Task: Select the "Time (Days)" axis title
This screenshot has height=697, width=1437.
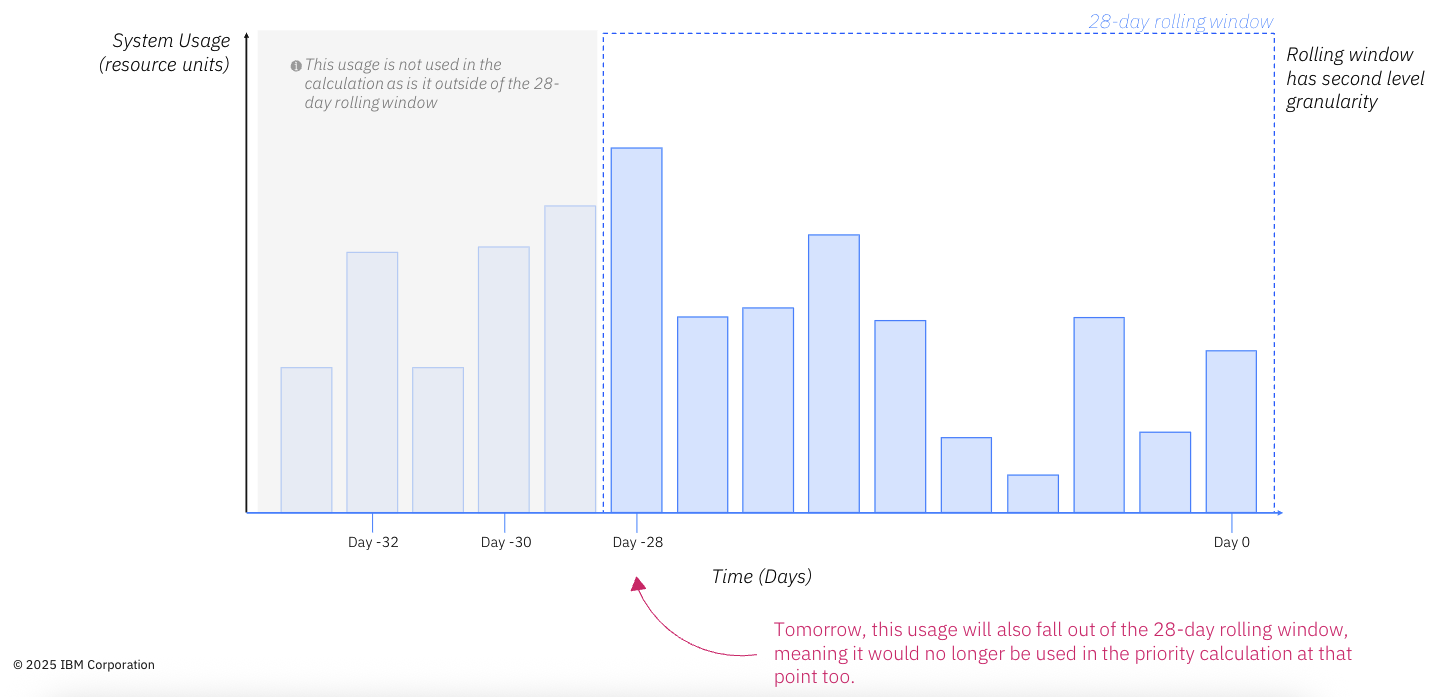Action: pyautogui.click(x=762, y=577)
